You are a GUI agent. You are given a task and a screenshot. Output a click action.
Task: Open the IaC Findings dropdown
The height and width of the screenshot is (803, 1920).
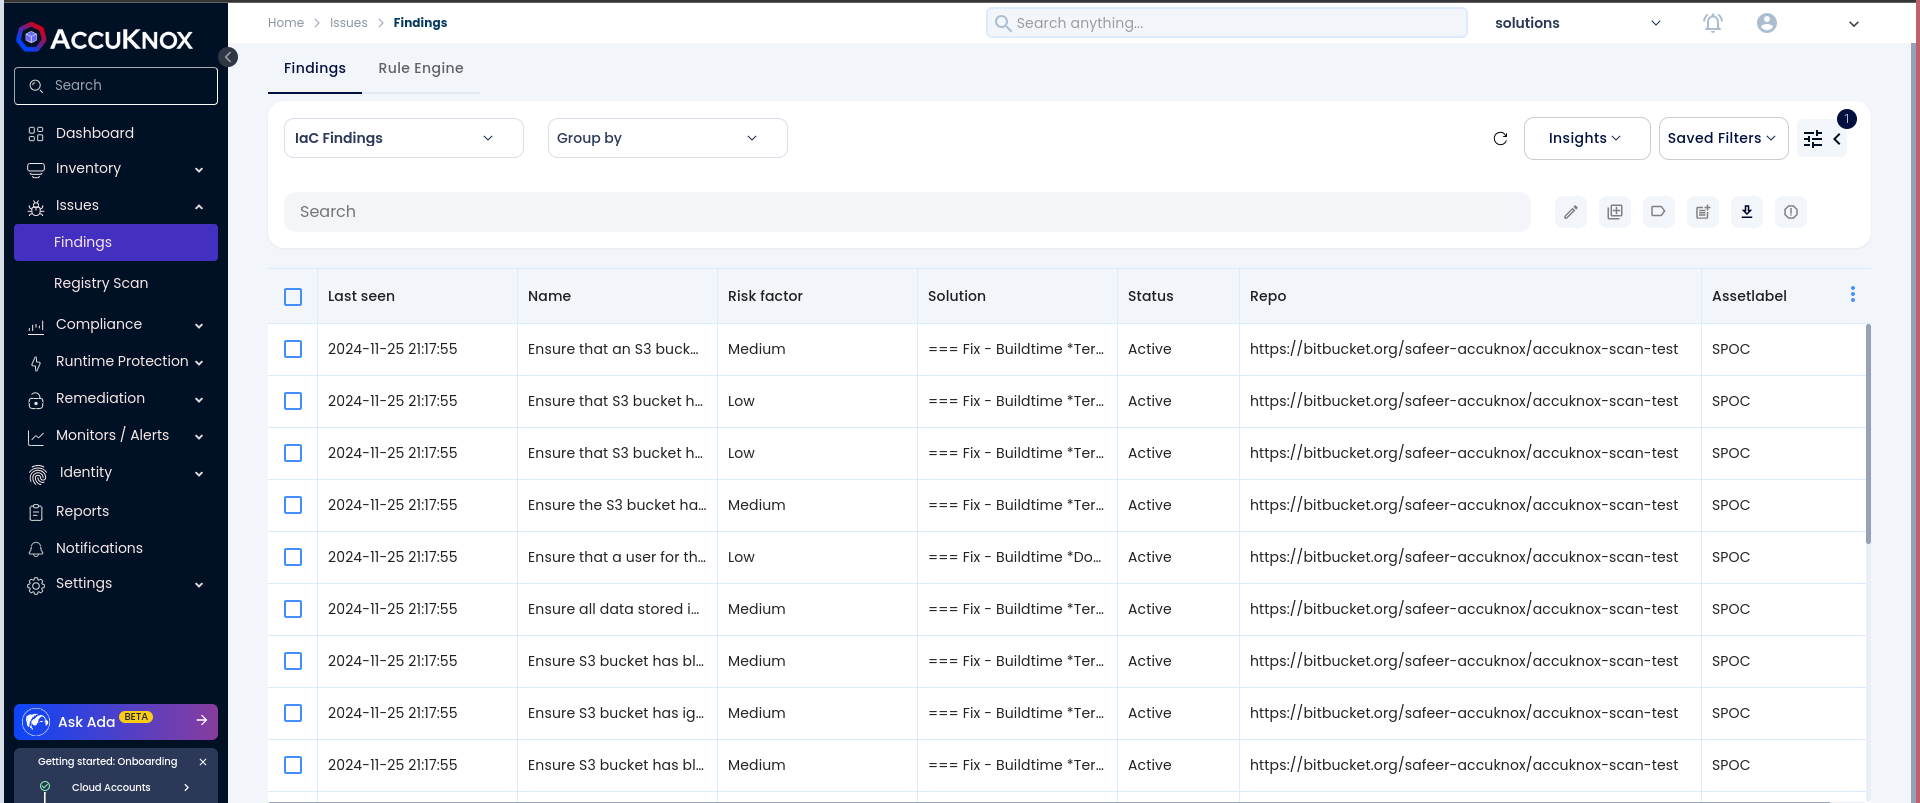[404, 138]
